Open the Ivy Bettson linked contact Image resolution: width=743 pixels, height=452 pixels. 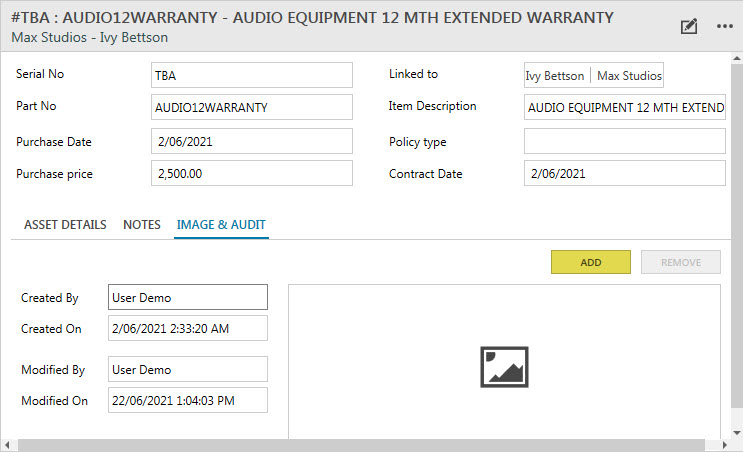click(555, 76)
